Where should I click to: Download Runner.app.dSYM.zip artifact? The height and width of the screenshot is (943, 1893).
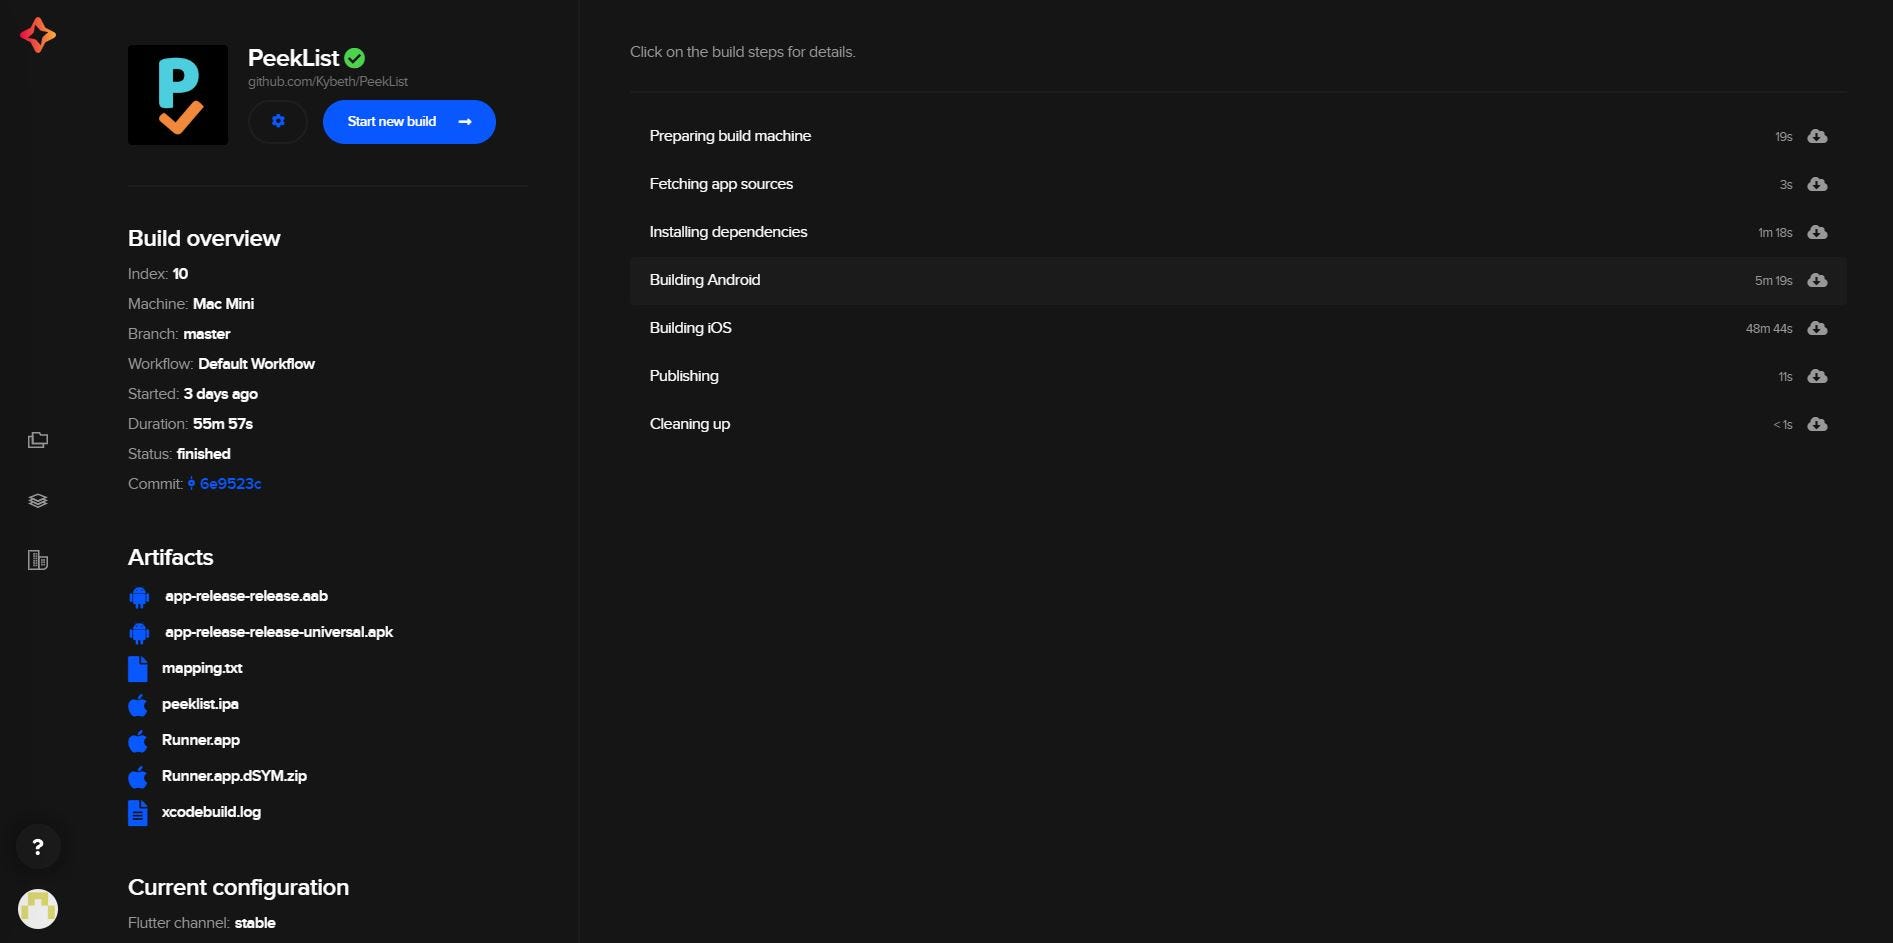click(x=234, y=776)
